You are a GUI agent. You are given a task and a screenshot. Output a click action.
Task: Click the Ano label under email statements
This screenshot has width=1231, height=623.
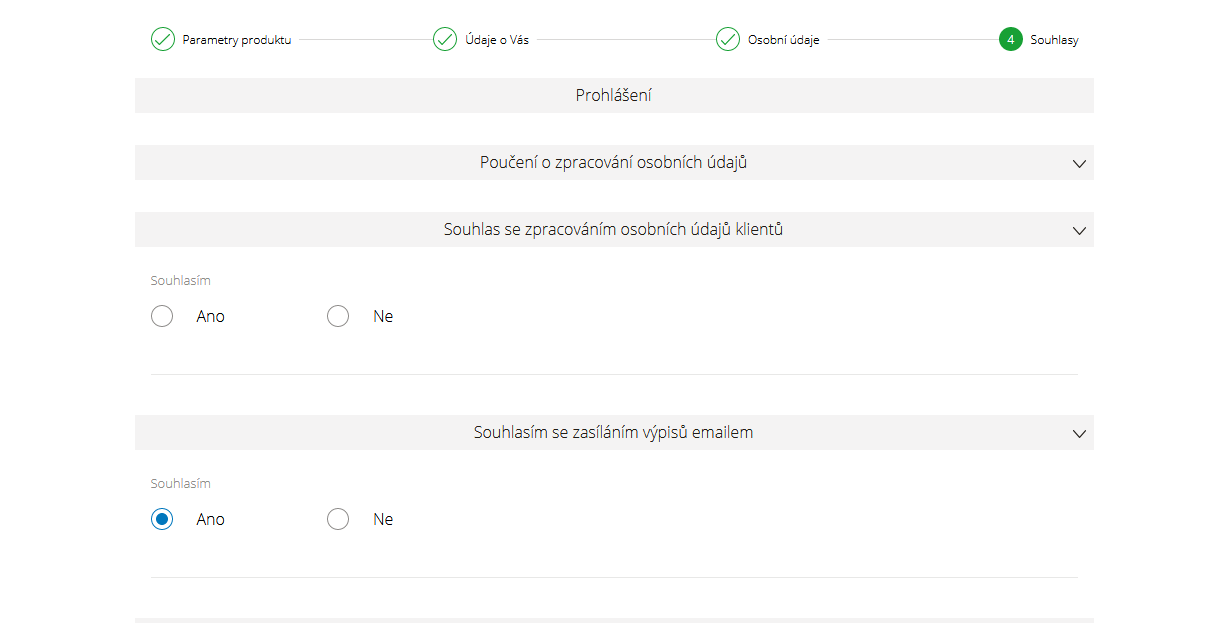point(211,520)
